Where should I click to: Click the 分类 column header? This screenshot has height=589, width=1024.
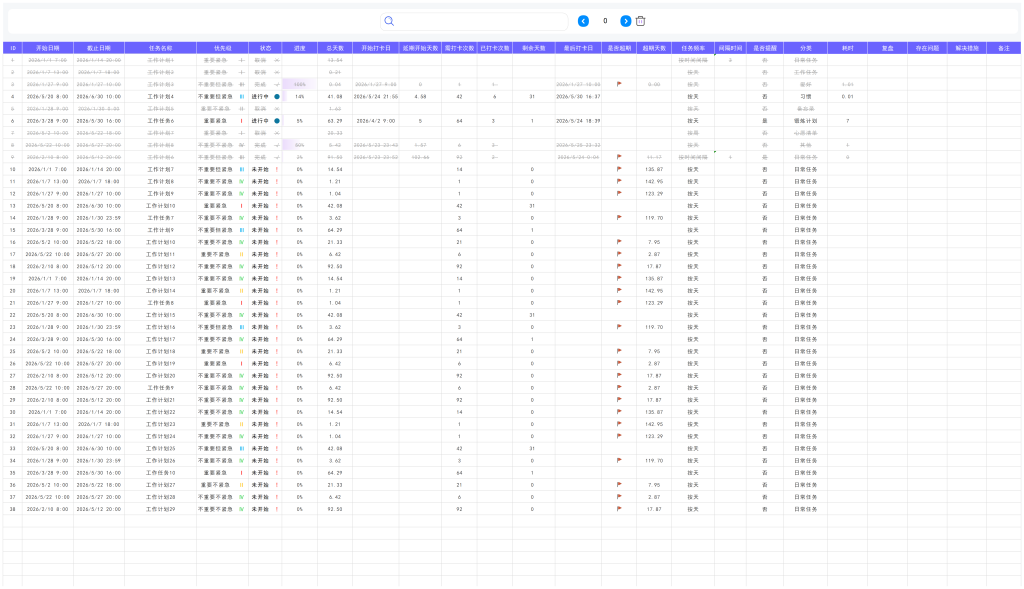(806, 48)
